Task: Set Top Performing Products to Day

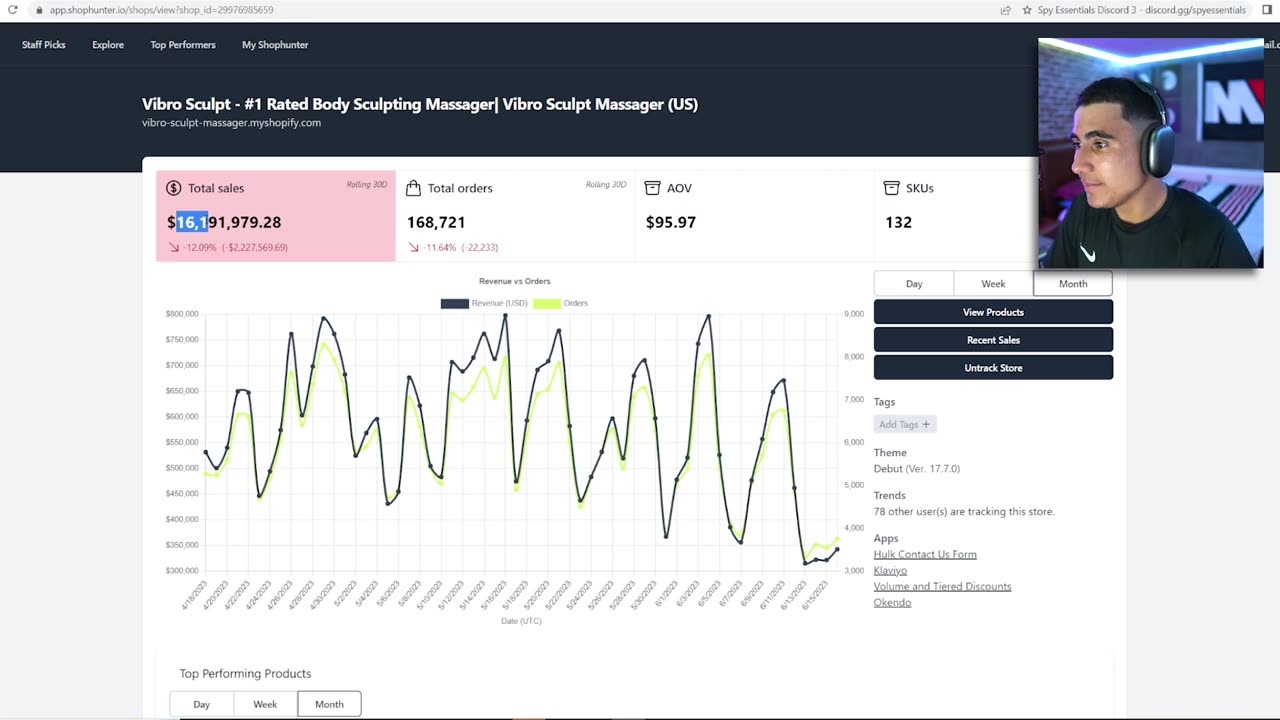Action: (x=201, y=704)
